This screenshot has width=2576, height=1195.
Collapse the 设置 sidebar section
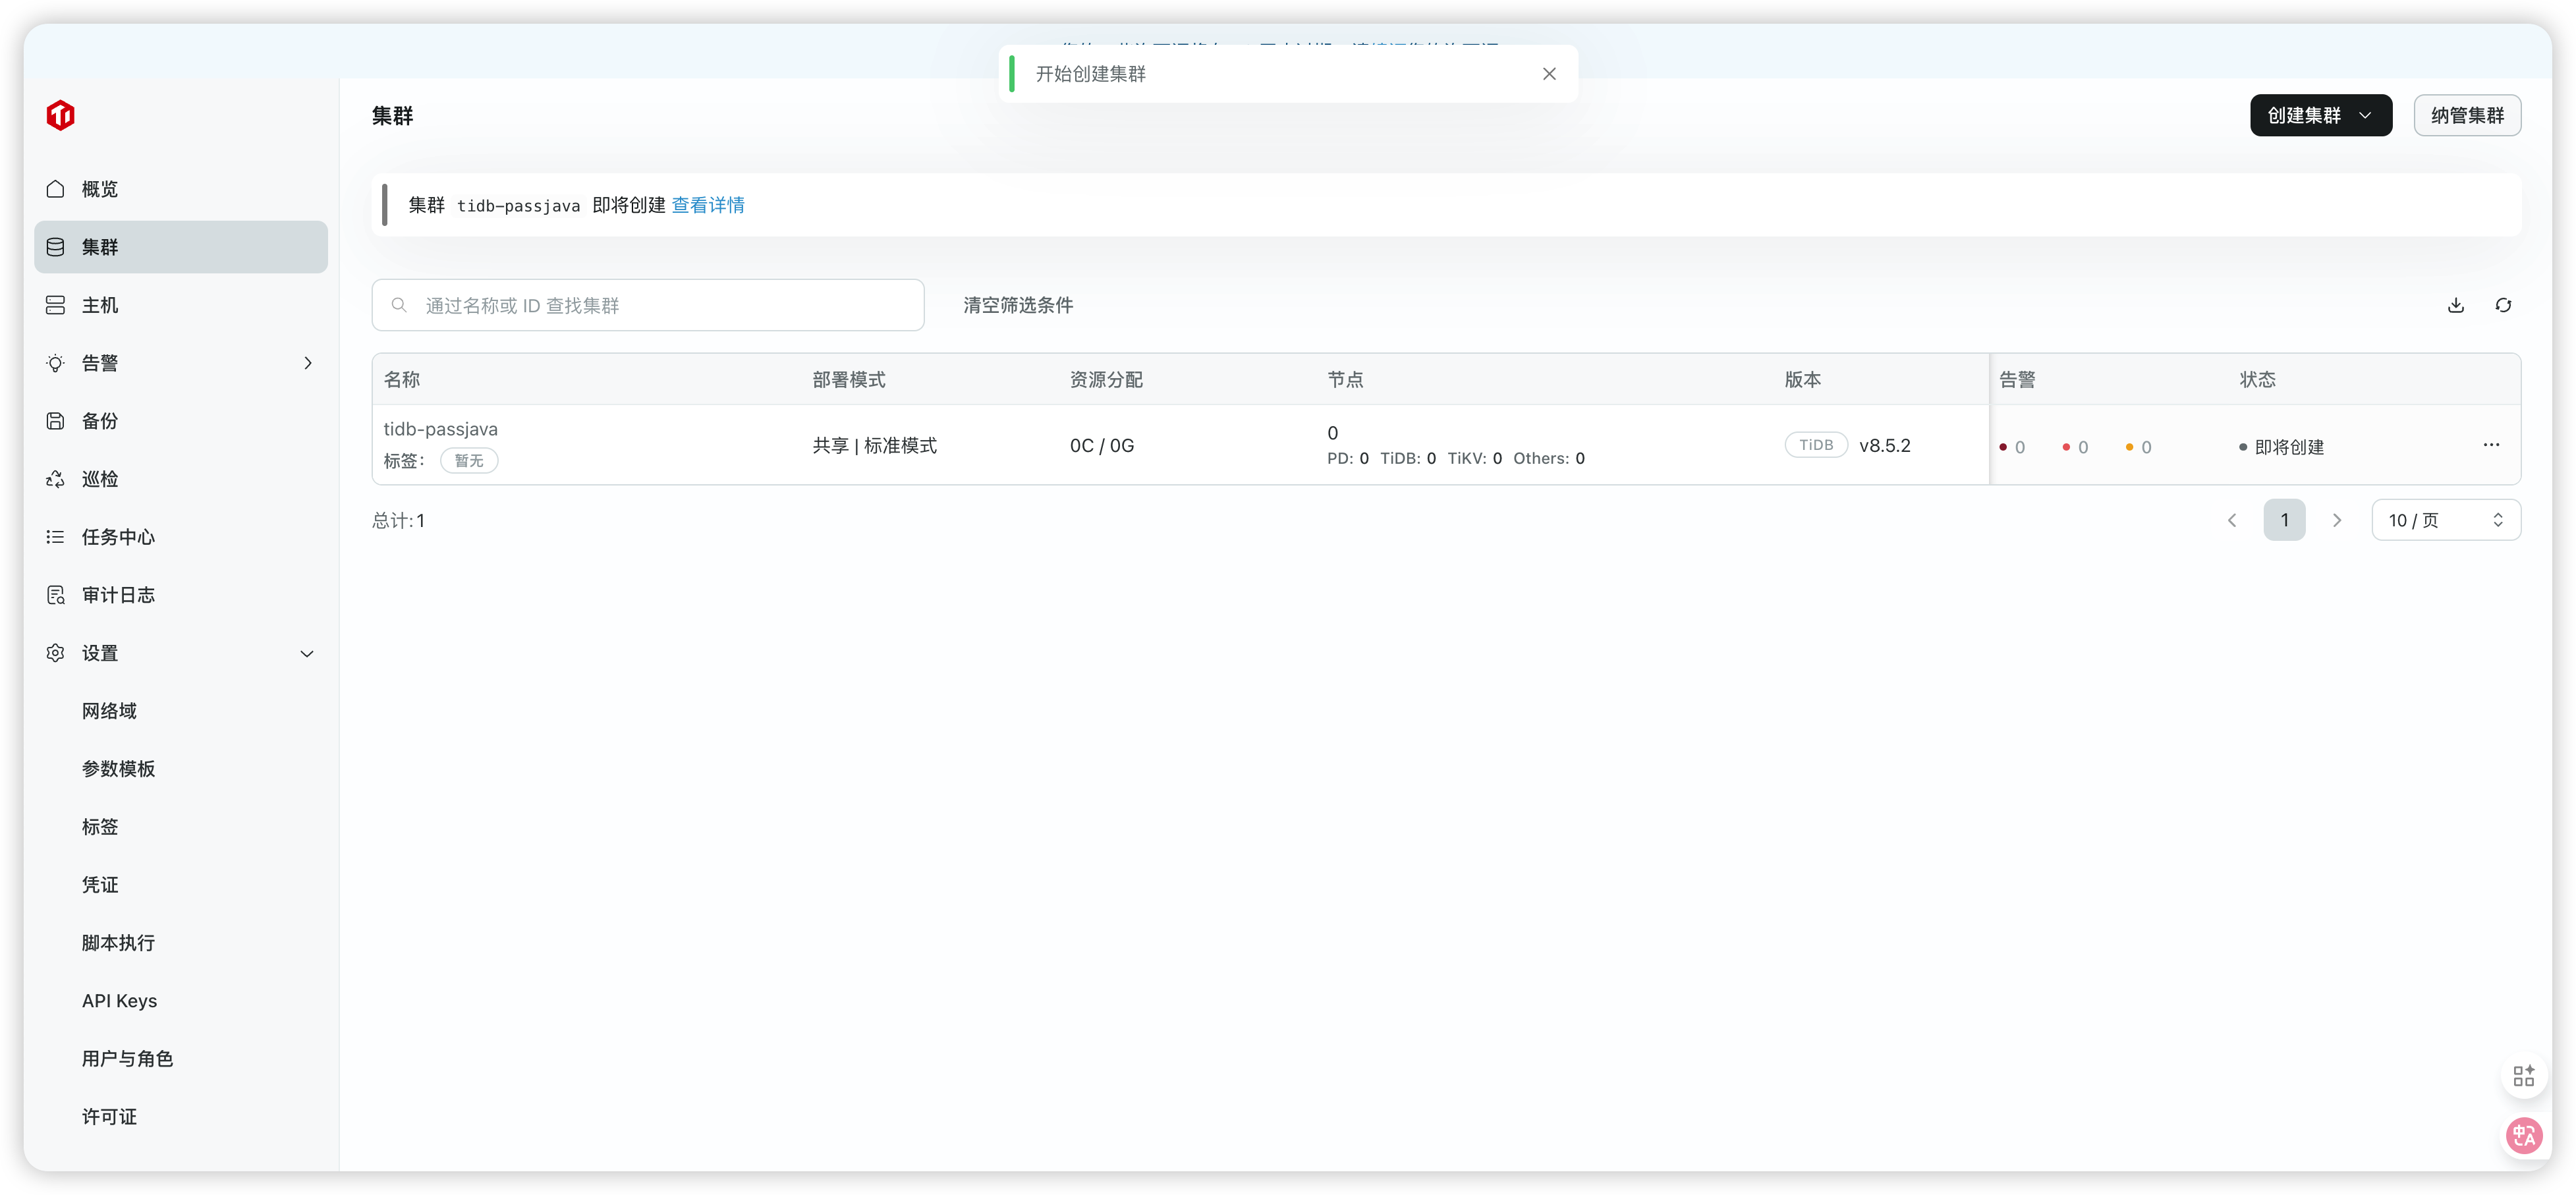(x=307, y=653)
